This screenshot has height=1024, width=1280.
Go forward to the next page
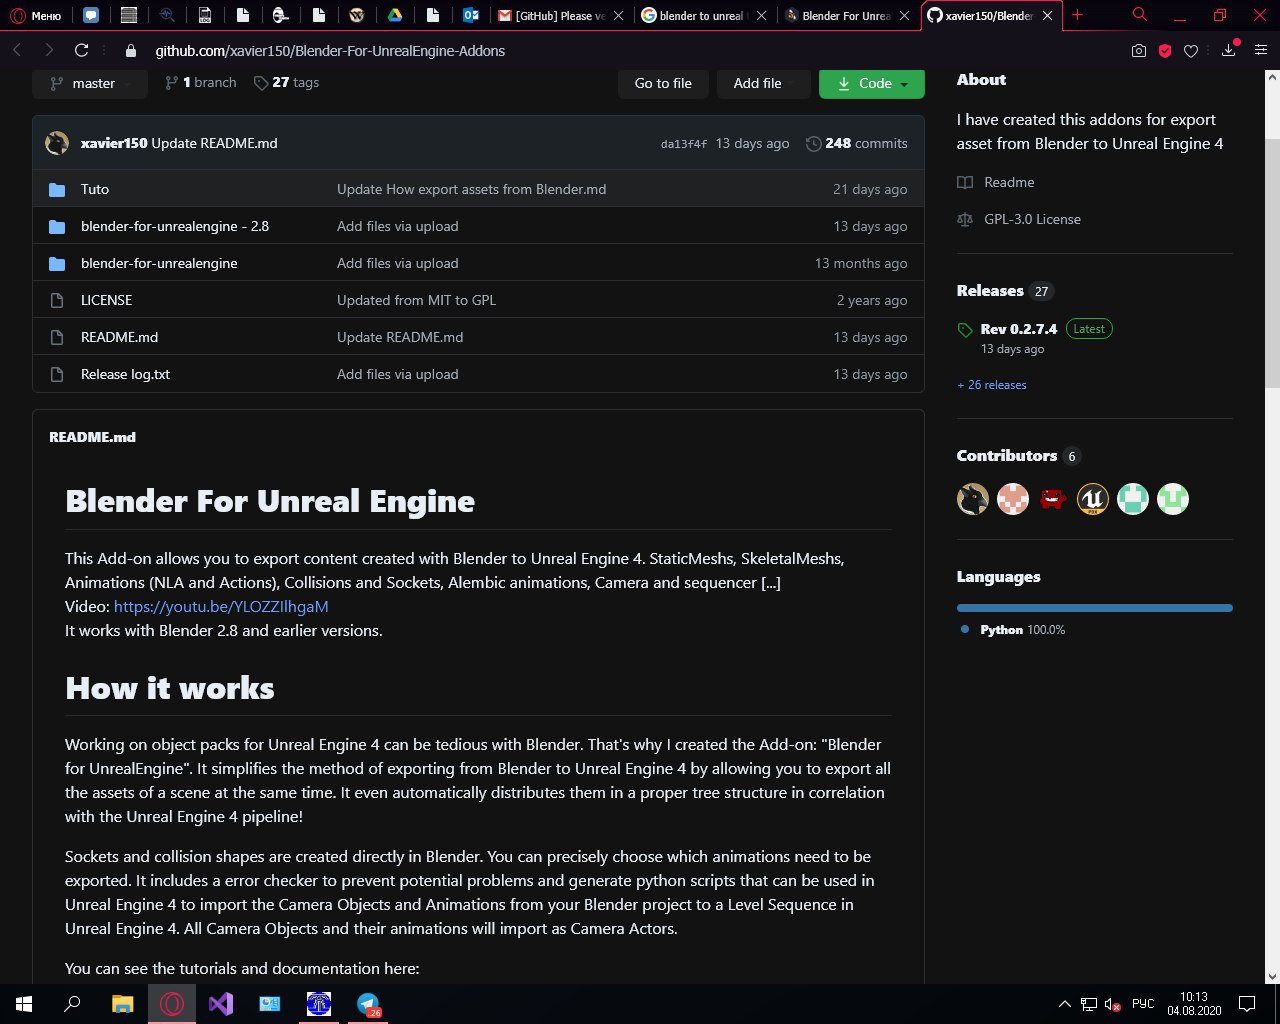[x=48, y=50]
